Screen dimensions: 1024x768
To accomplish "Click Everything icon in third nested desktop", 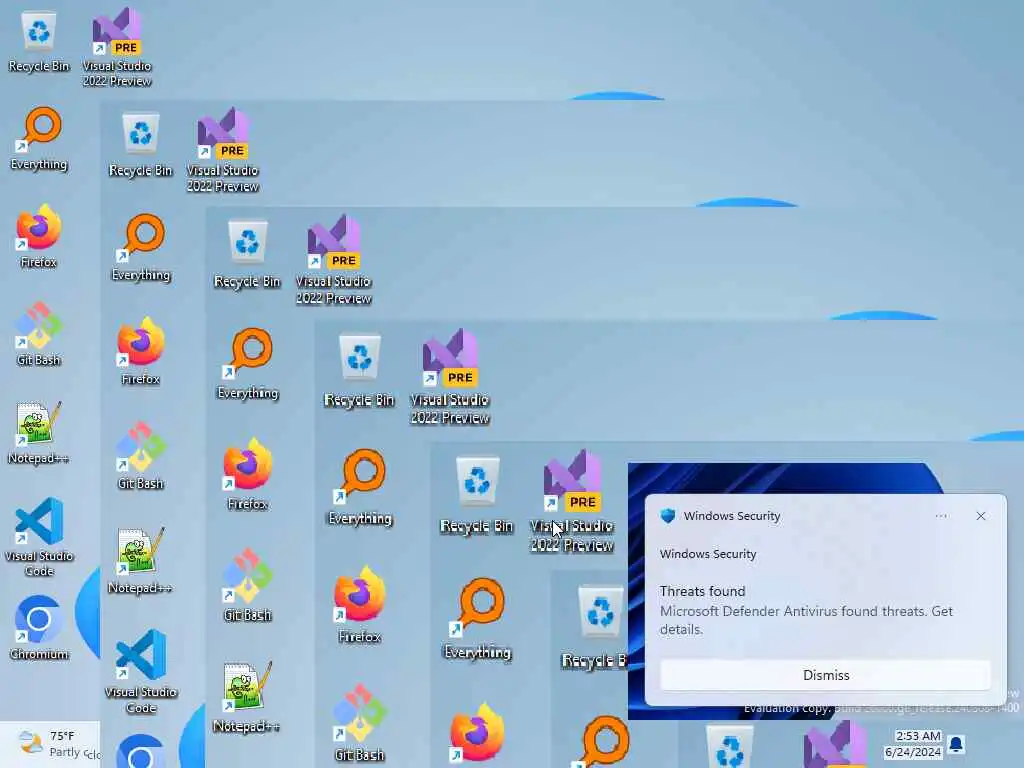I will tap(248, 364).
